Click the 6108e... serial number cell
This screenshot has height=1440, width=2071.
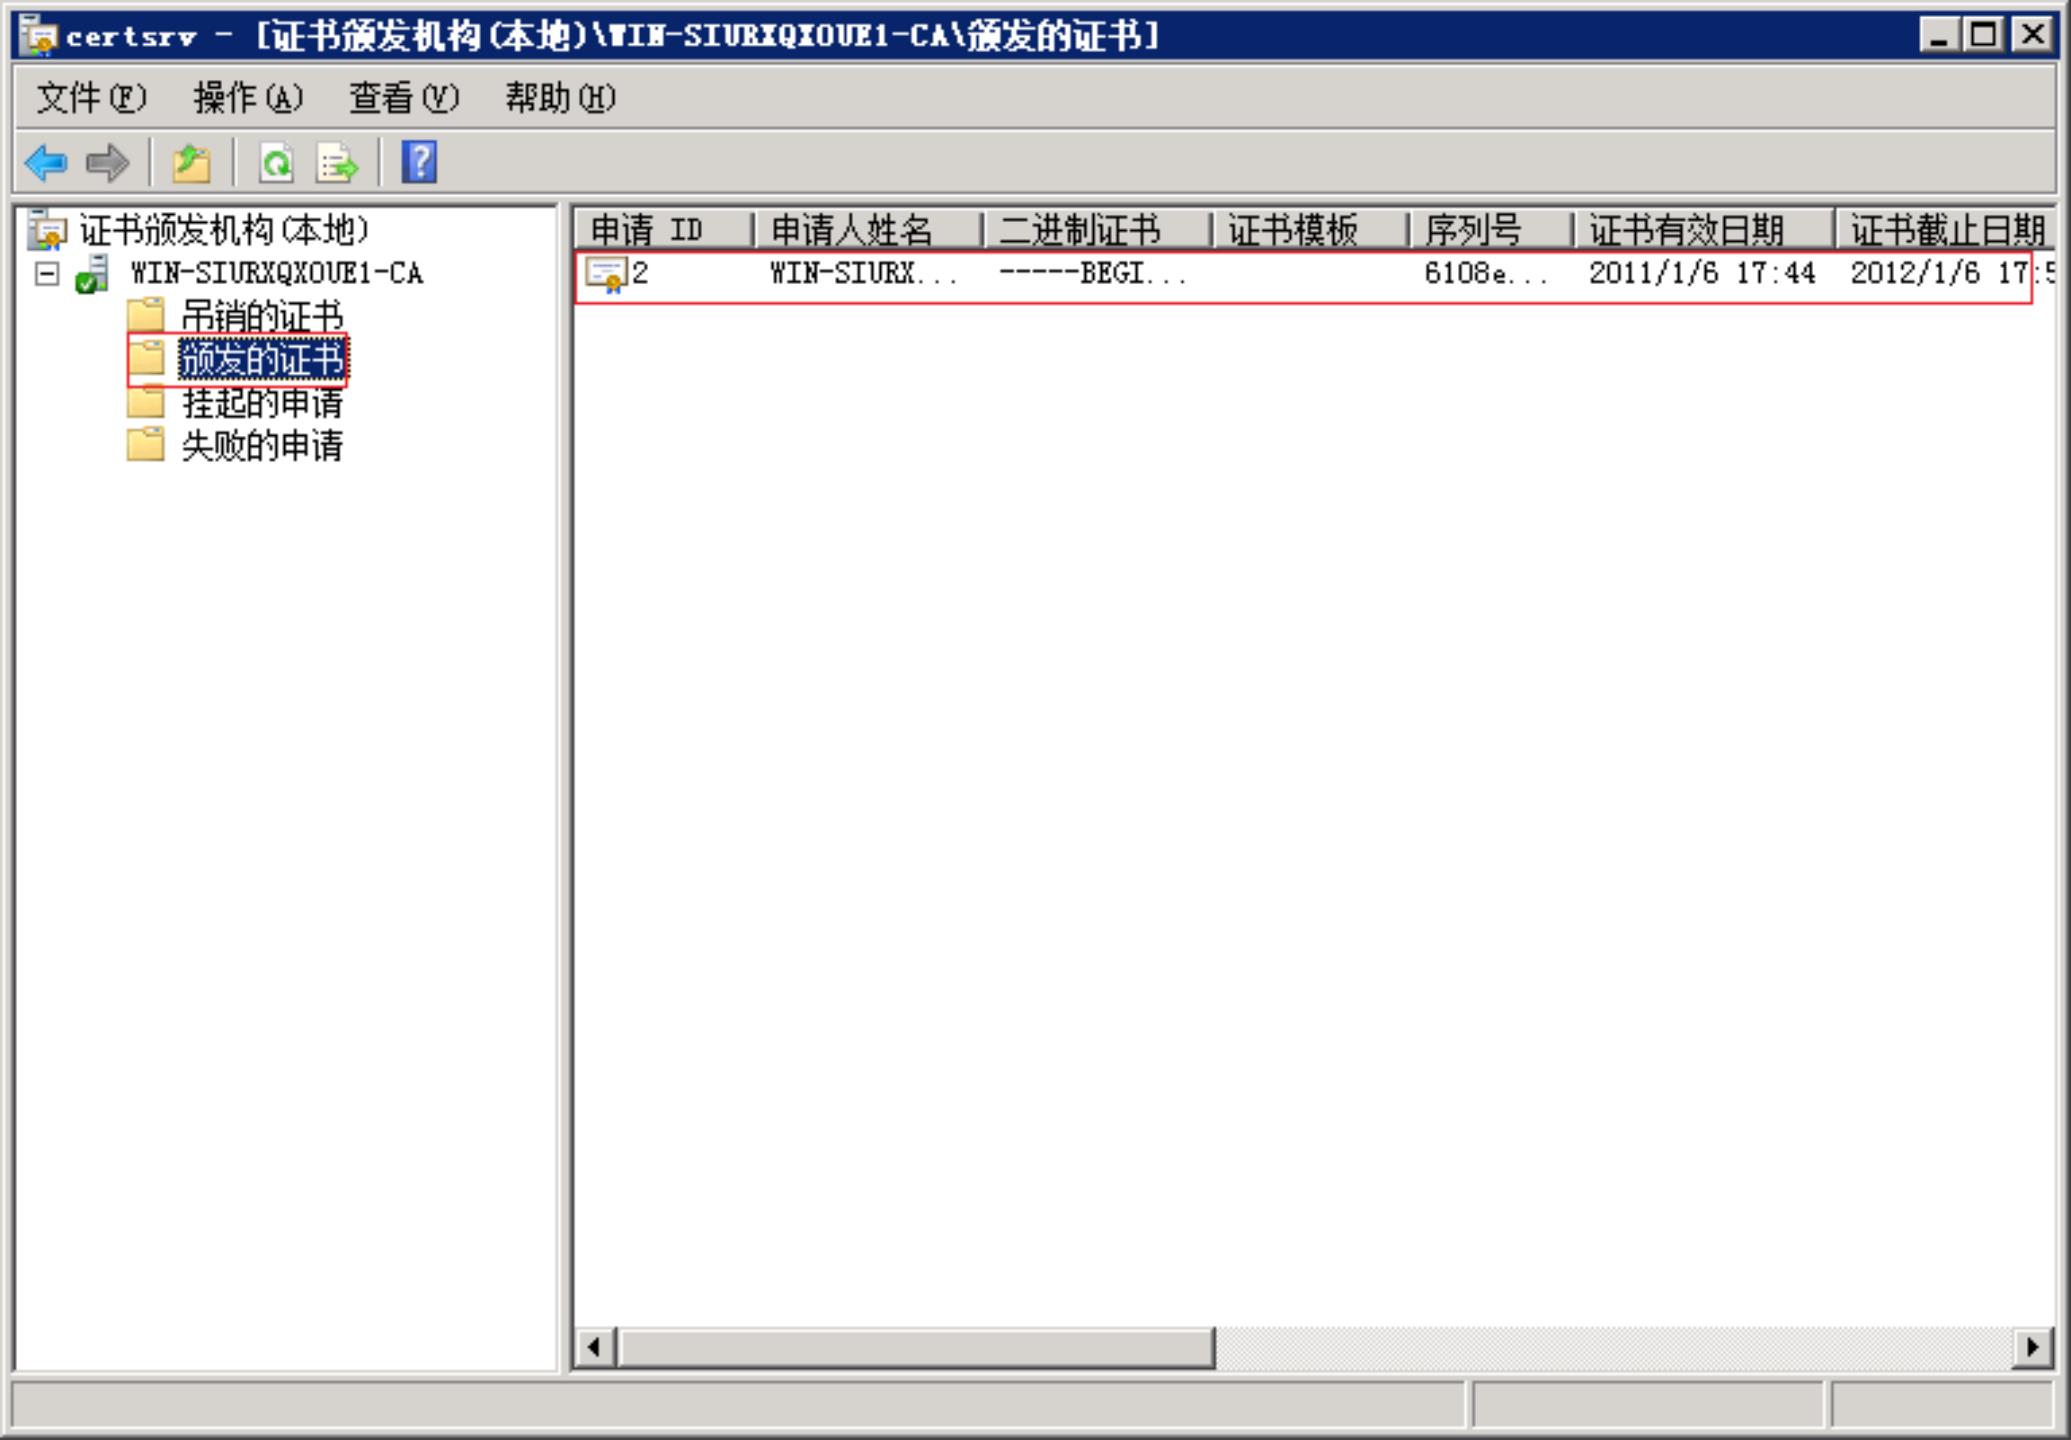tap(1486, 273)
